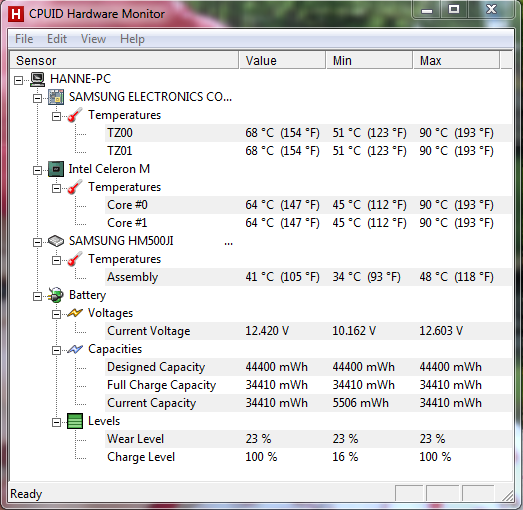The height and width of the screenshot is (510, 523).
Task: Click thermometer icon under Intel Celeron M
Action: click(x=75, y=187)
